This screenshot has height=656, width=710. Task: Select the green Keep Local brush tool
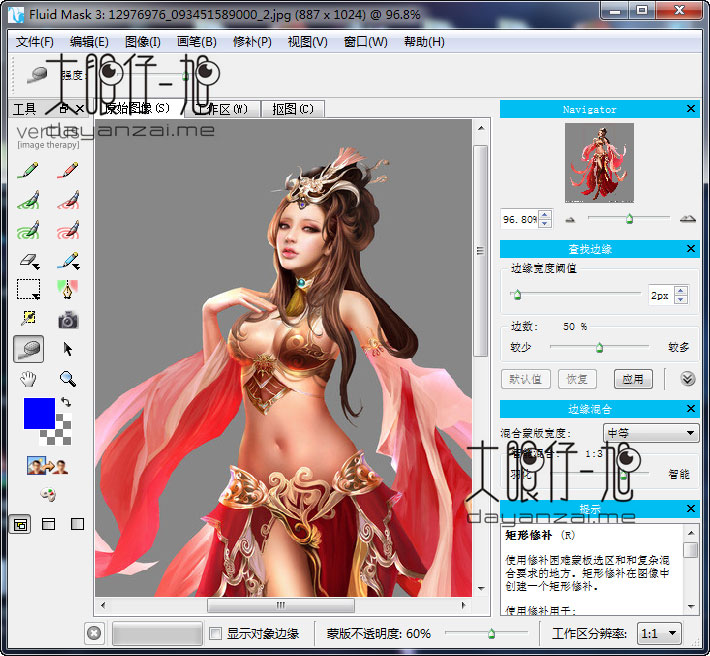(x=29, y=200)
